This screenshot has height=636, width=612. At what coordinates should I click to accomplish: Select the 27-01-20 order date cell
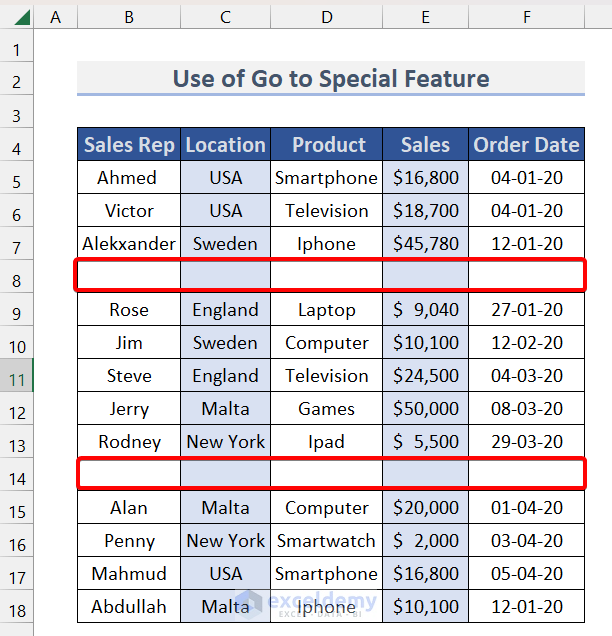(x=526, y=310)
